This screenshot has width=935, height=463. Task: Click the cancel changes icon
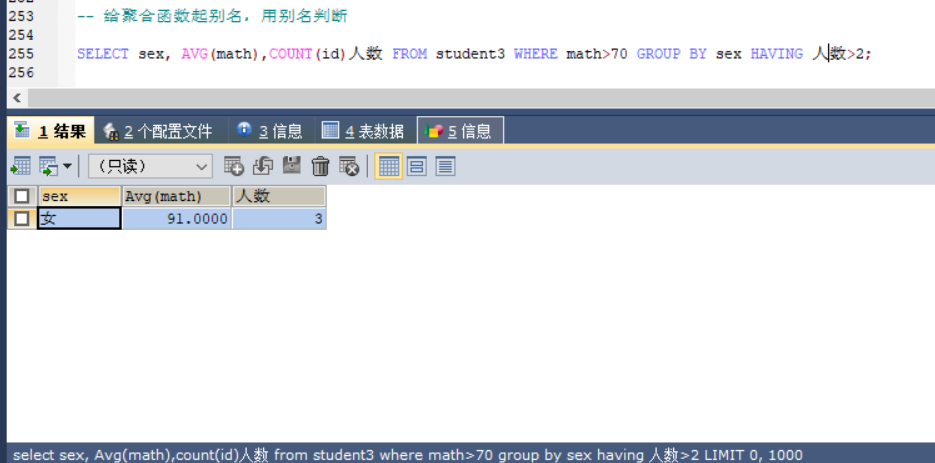click(349, 166)
